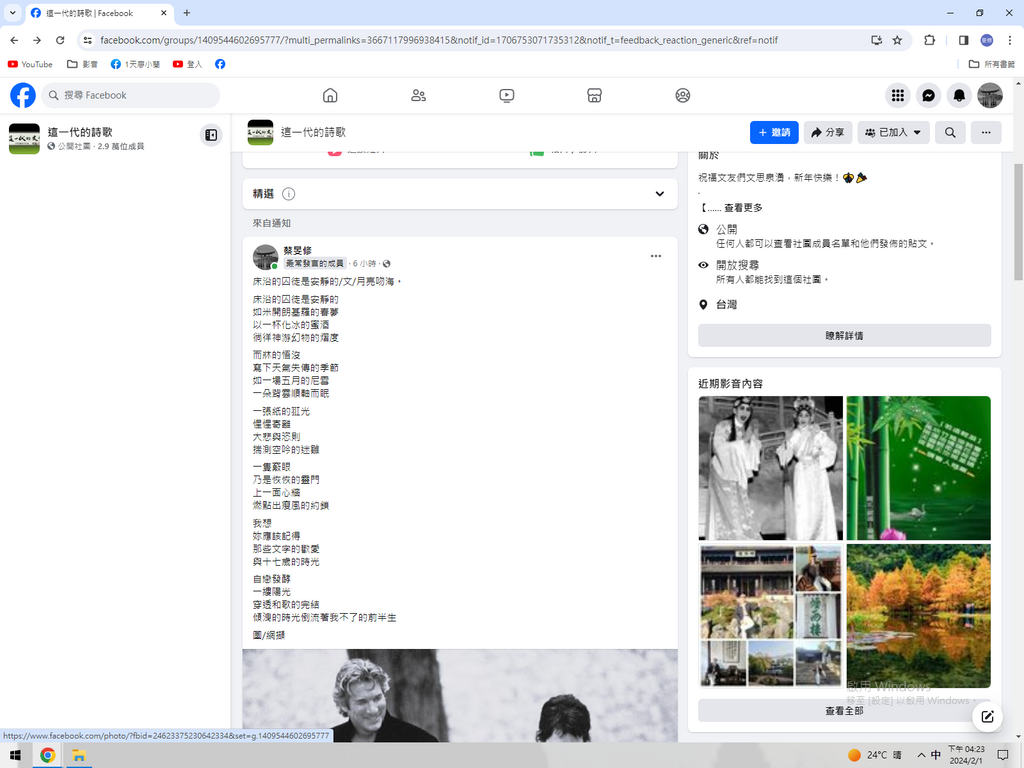Collapse the 精選 featured section chevron
1024x768 pixels.
660,194
